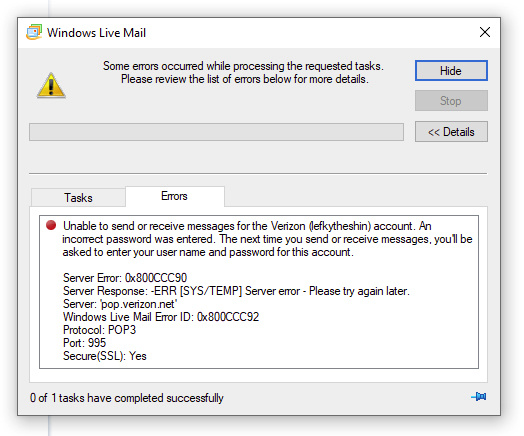Click the tasks completed successfully status text
The image size is (524, 436).
tap(127, 398)
